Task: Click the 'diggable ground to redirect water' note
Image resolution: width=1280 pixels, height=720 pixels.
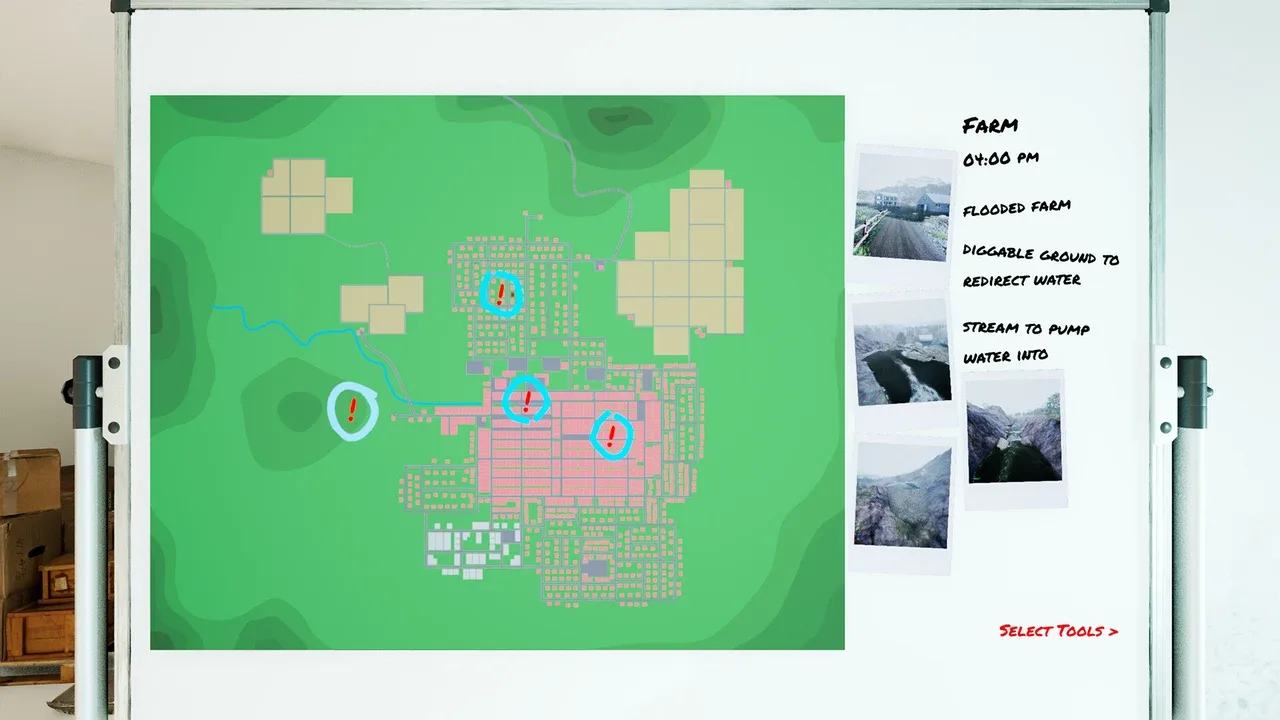Action: (1040, 268)
